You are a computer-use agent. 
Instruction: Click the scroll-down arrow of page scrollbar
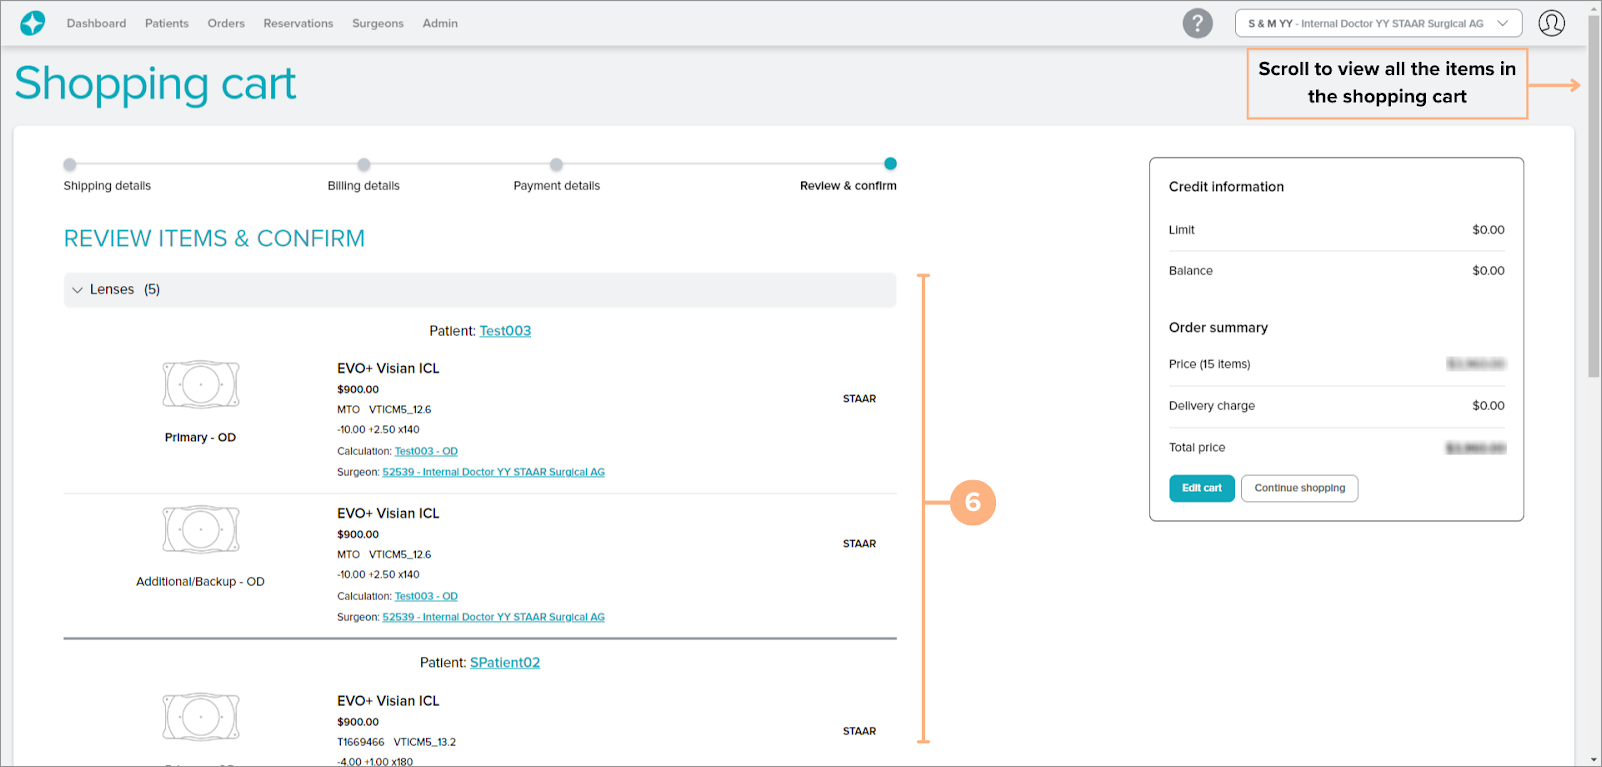click(1594, 759)
